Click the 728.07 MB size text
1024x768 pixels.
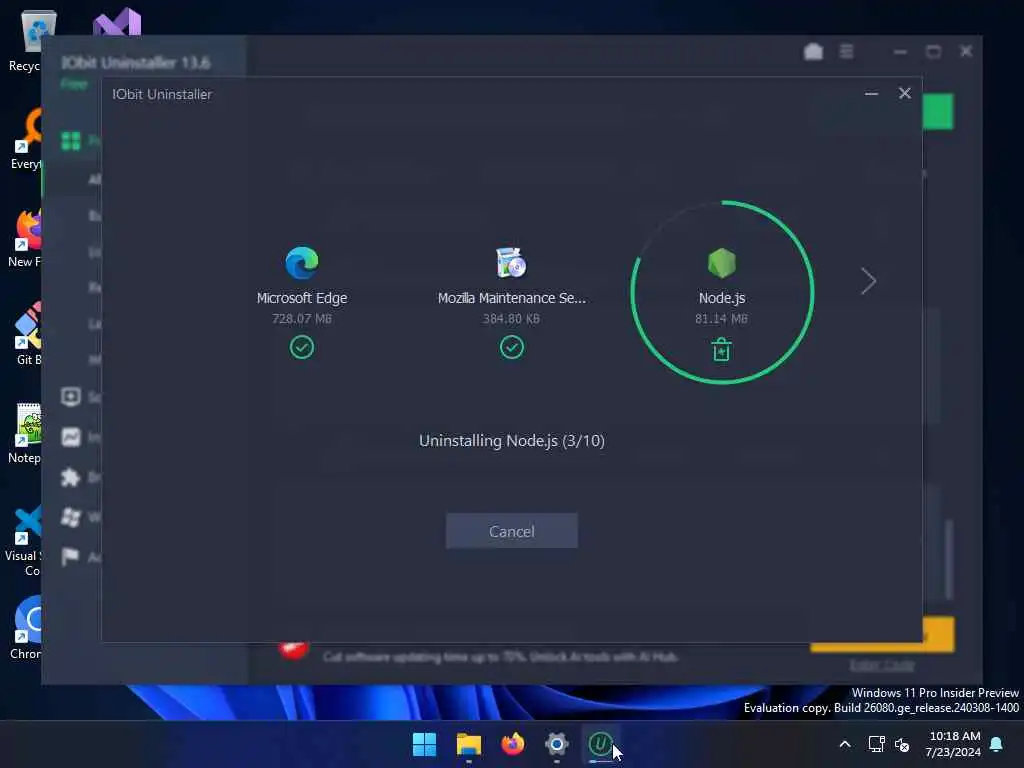click(302, 319)
